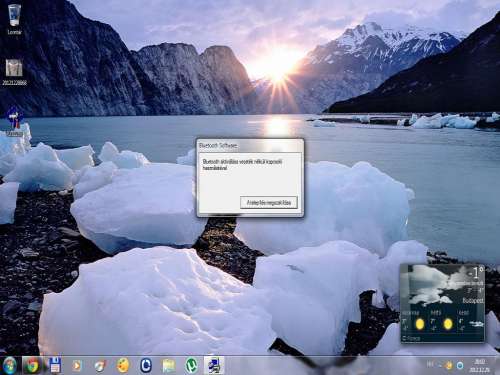Select the Bluetooth activation message text
Screen dimensions: 500x375
pyautogui.click(x=242, y=165)
